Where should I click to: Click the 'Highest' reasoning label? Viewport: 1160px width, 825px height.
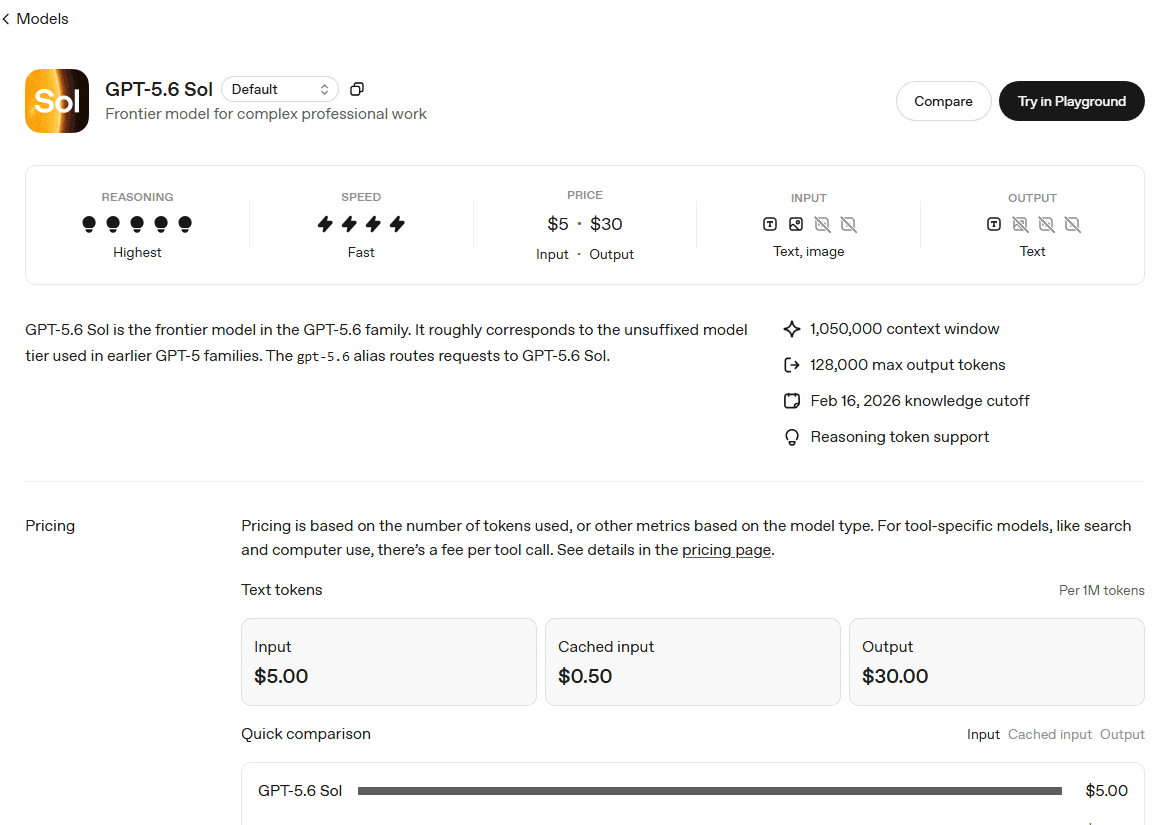click(x=137, y=252)
